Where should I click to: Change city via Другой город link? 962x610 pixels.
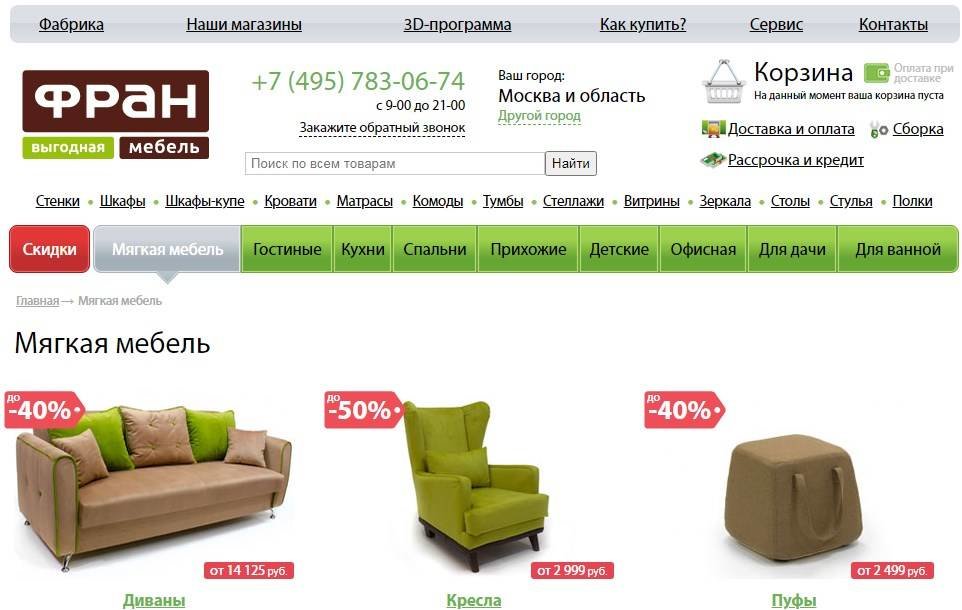(539, 115)
